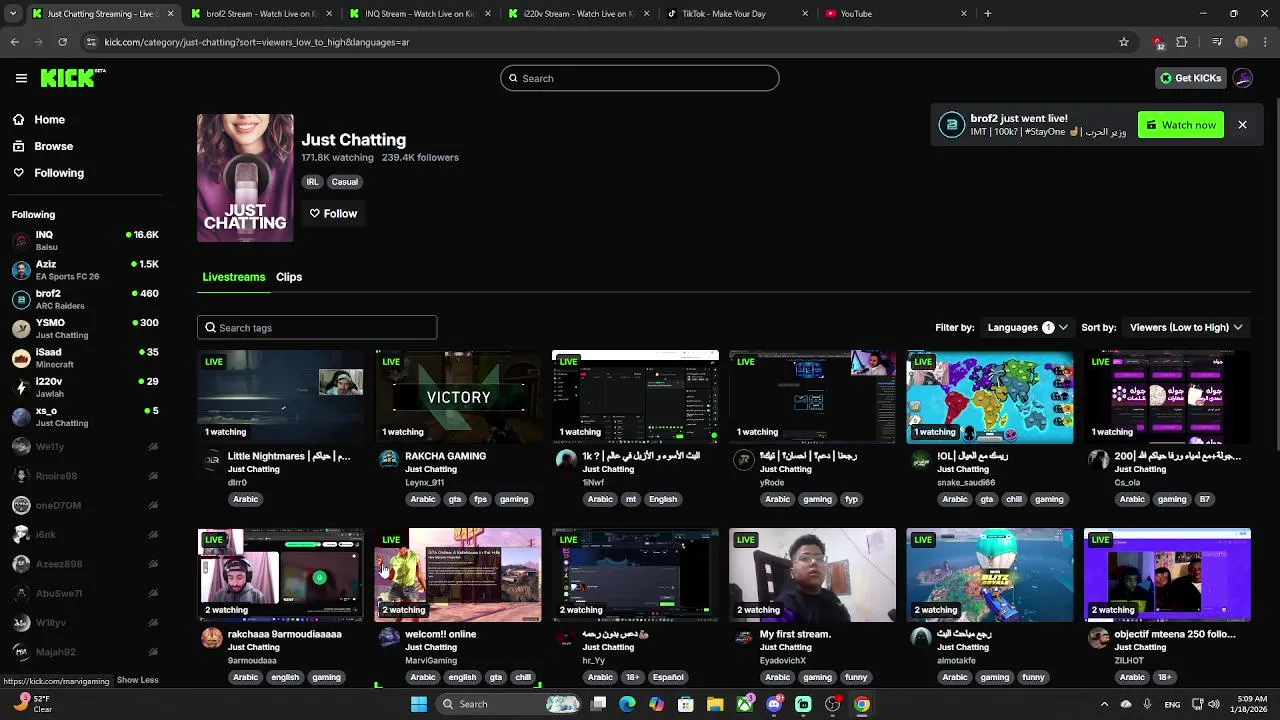Click fyp tag under yRode stream
Image resolution: width=1280 pixels, height=720 pixels.
pos(851,499)
